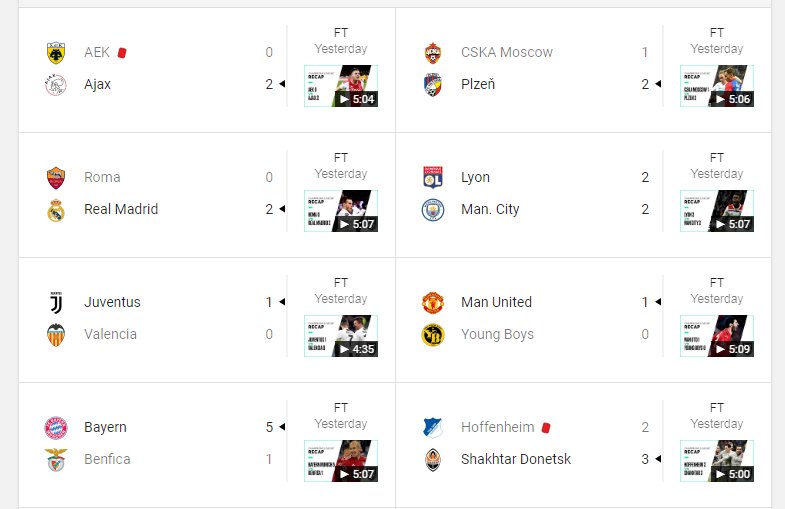
Task: Click the Shakhtar Donetsk crest icon
Action: pyautogui.click(x=433, y=460)
